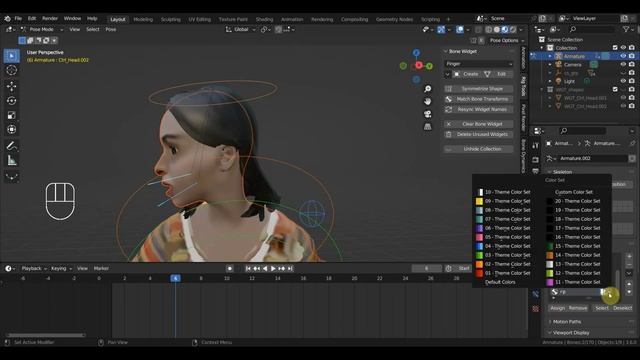Jump to the timeline end frame
The image size is (640, 360).
point(290,269)
